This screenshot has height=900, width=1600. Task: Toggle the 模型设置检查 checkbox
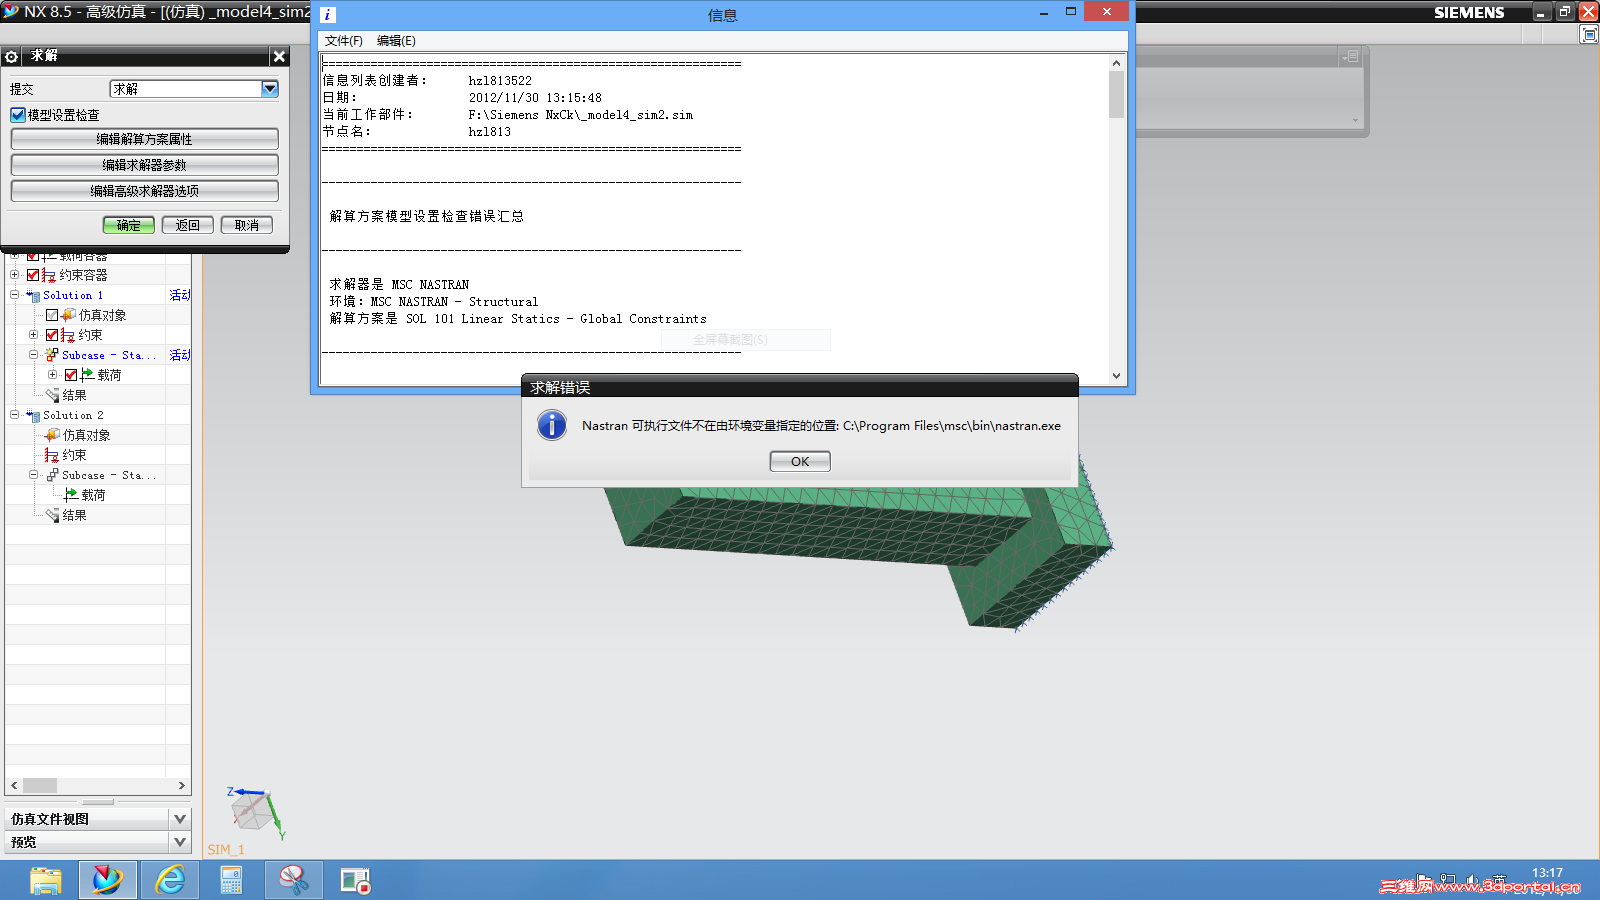18,115
